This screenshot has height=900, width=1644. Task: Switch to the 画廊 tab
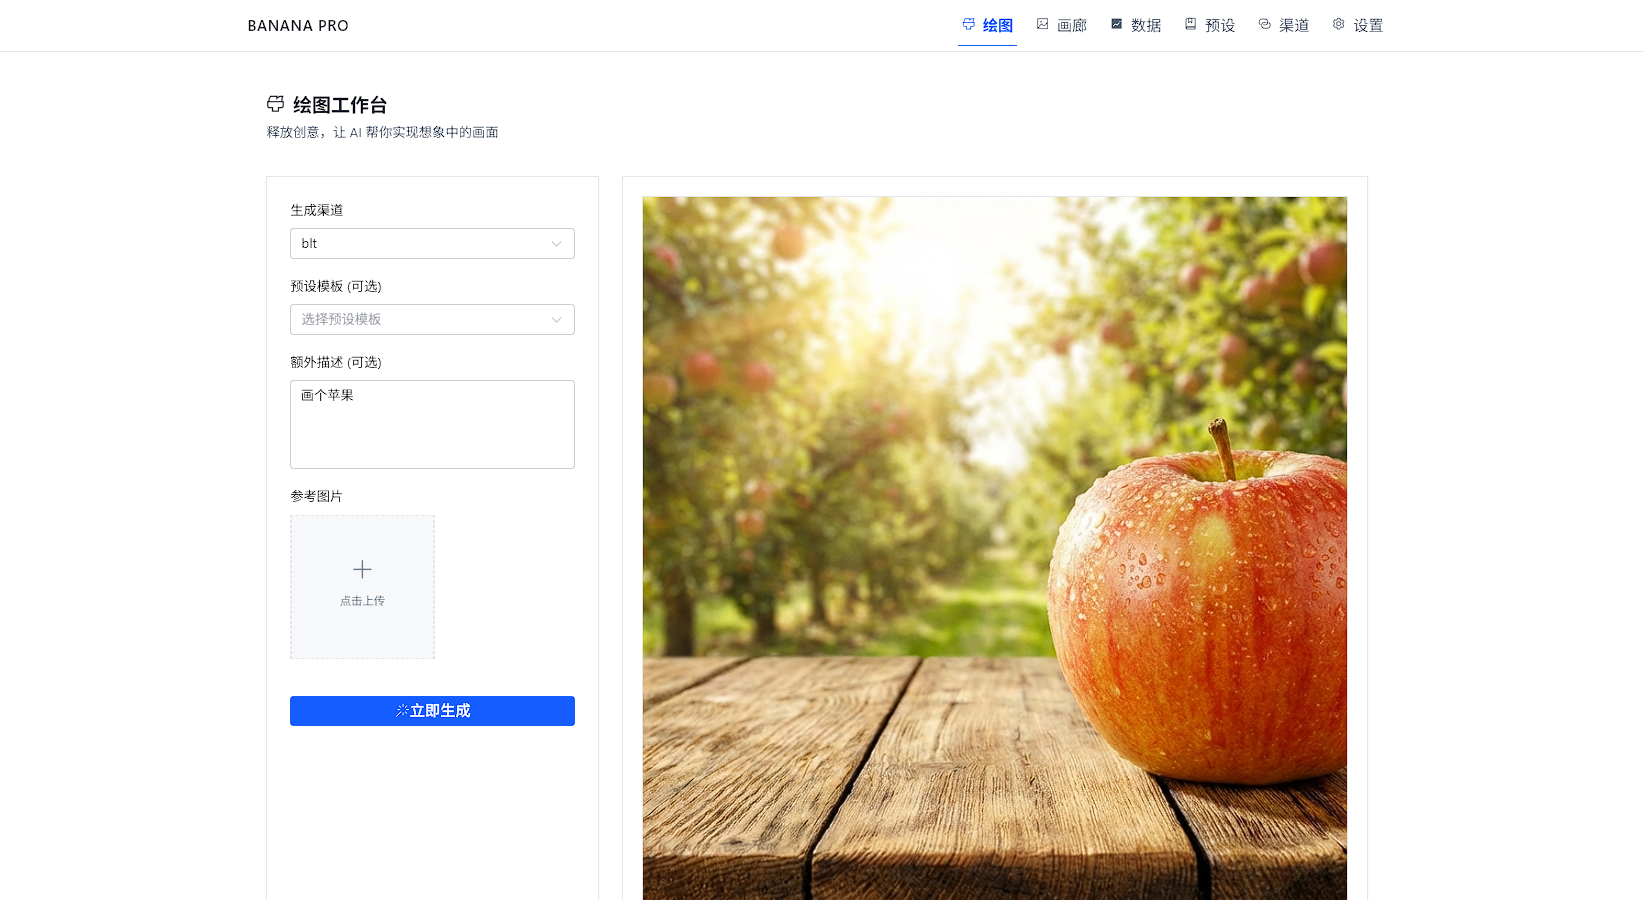pos(1062,25)
